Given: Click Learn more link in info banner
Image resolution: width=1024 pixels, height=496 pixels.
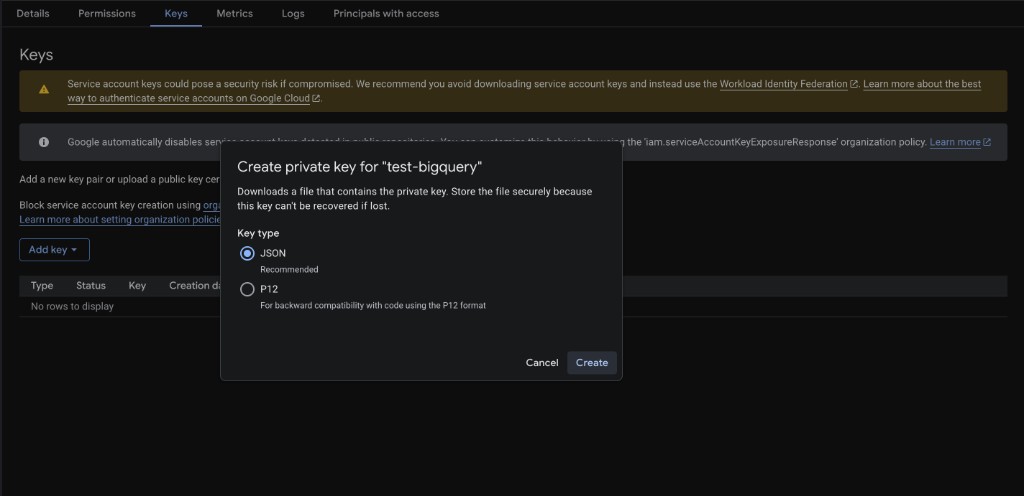Looking at the screenshot, I should click(955, 142).
